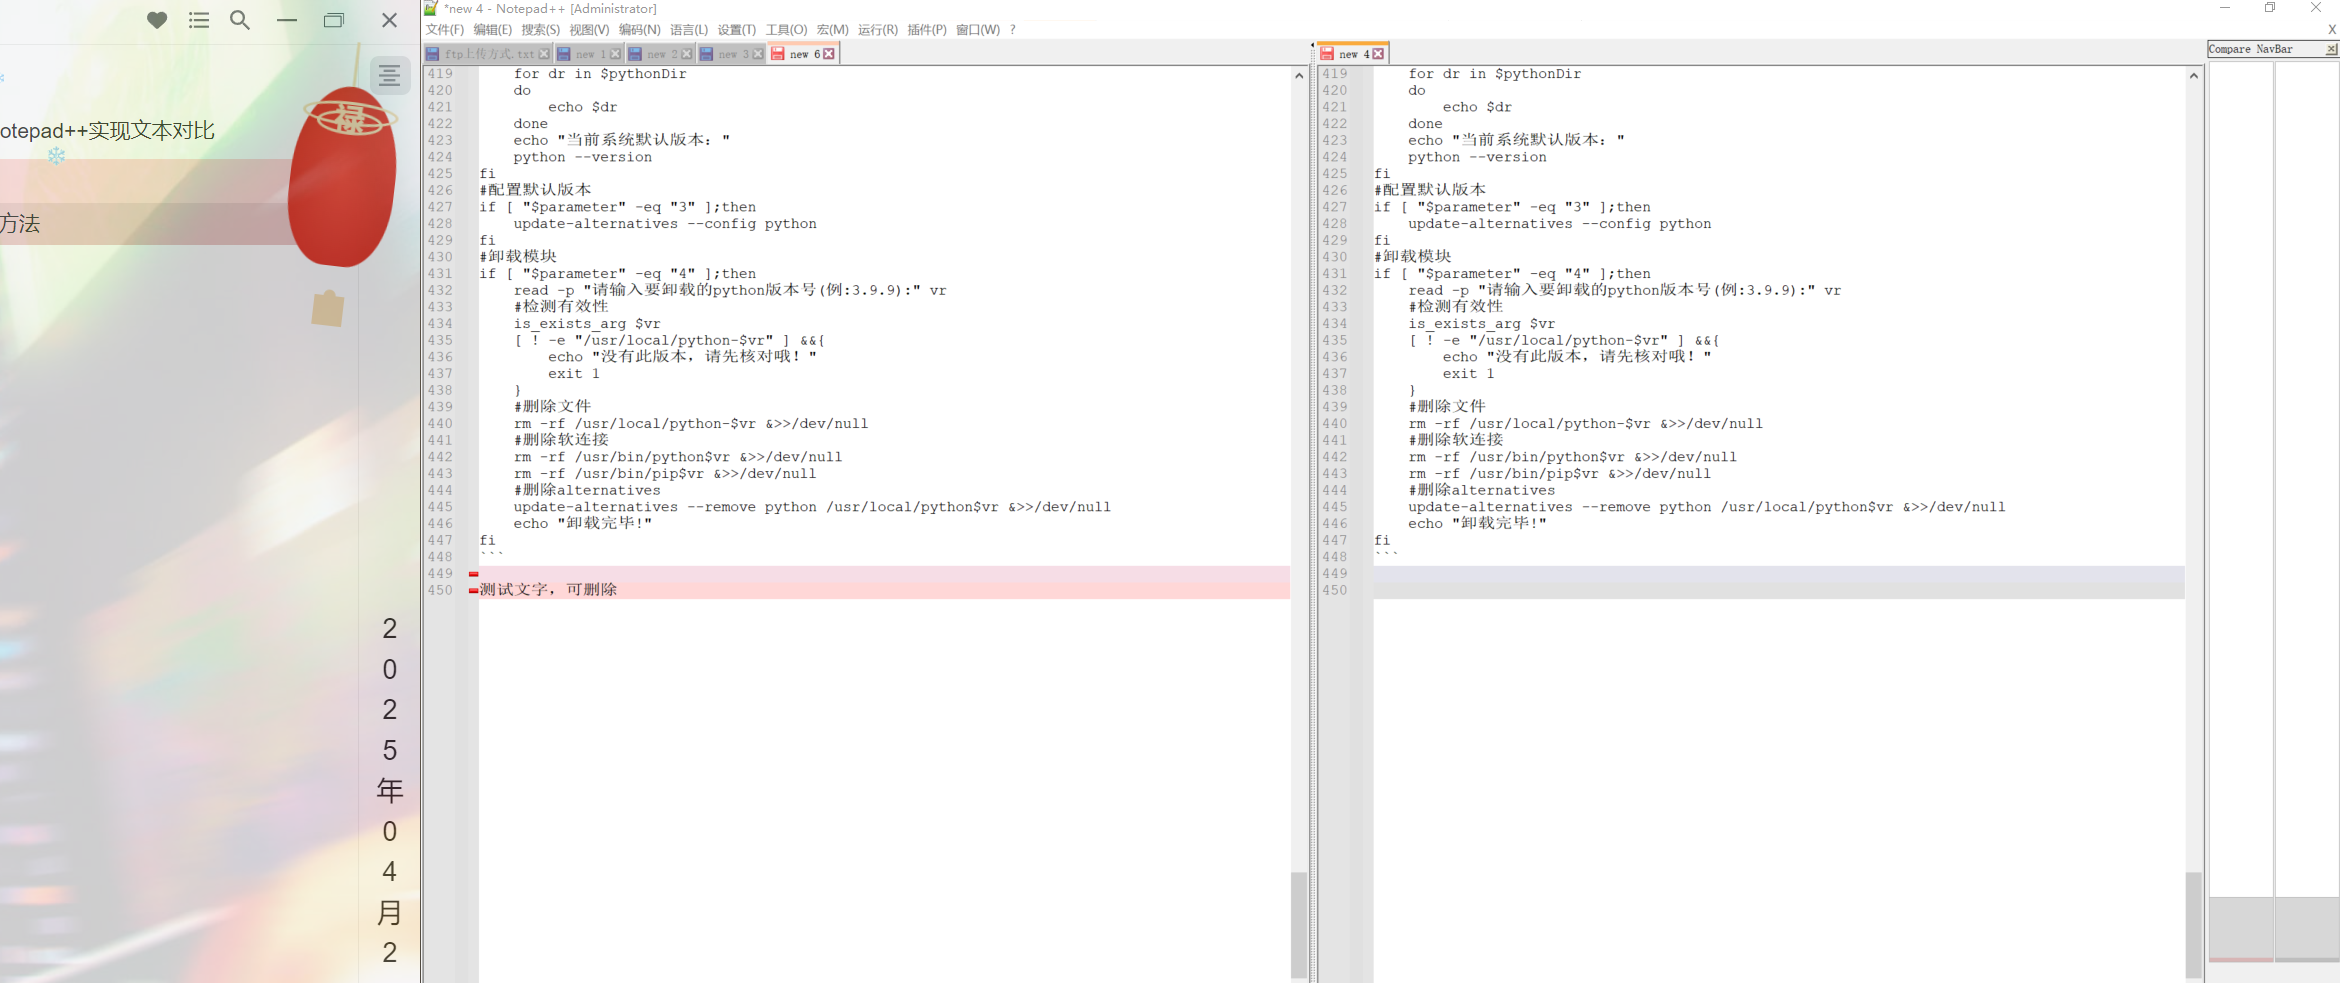
Task: Click the floating article outline button on the webpage
Action: tap(390, 75)
